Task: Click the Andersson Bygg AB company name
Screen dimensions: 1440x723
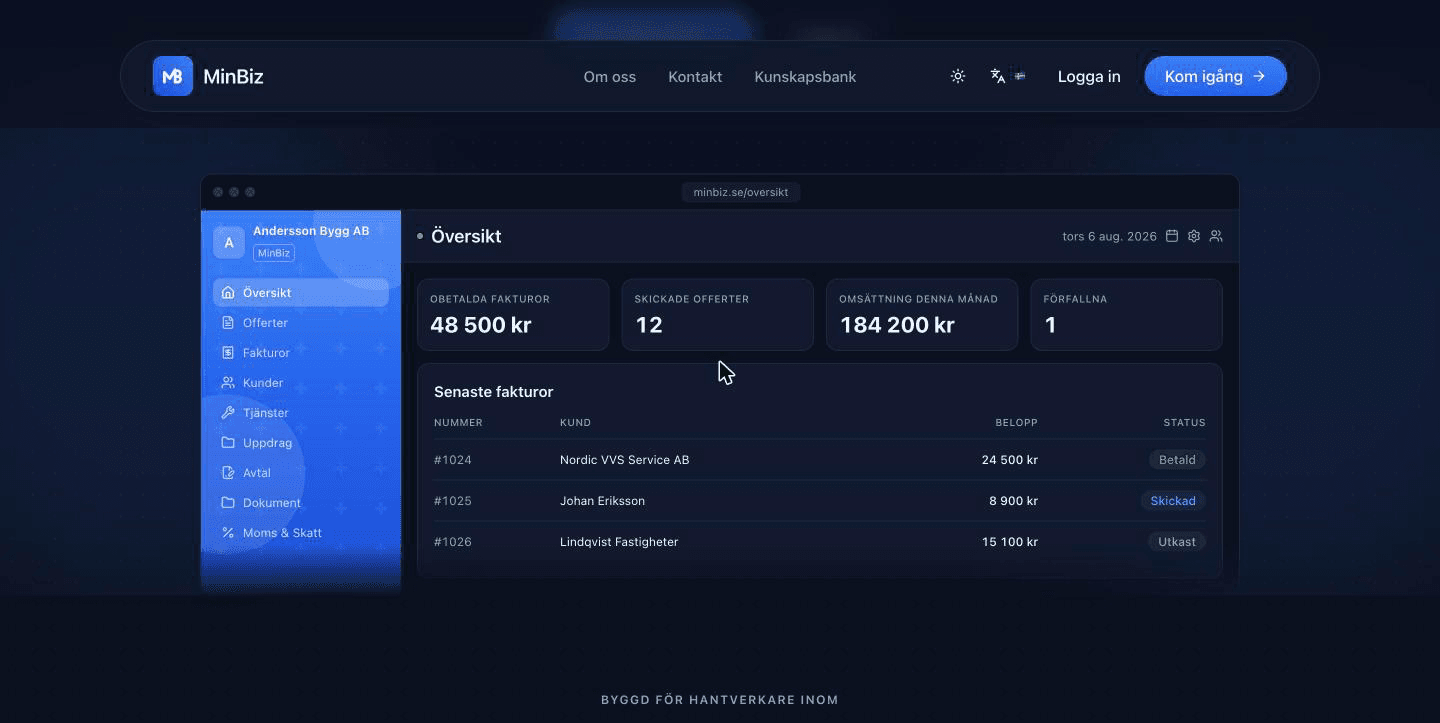Action: tap(311, 231)
